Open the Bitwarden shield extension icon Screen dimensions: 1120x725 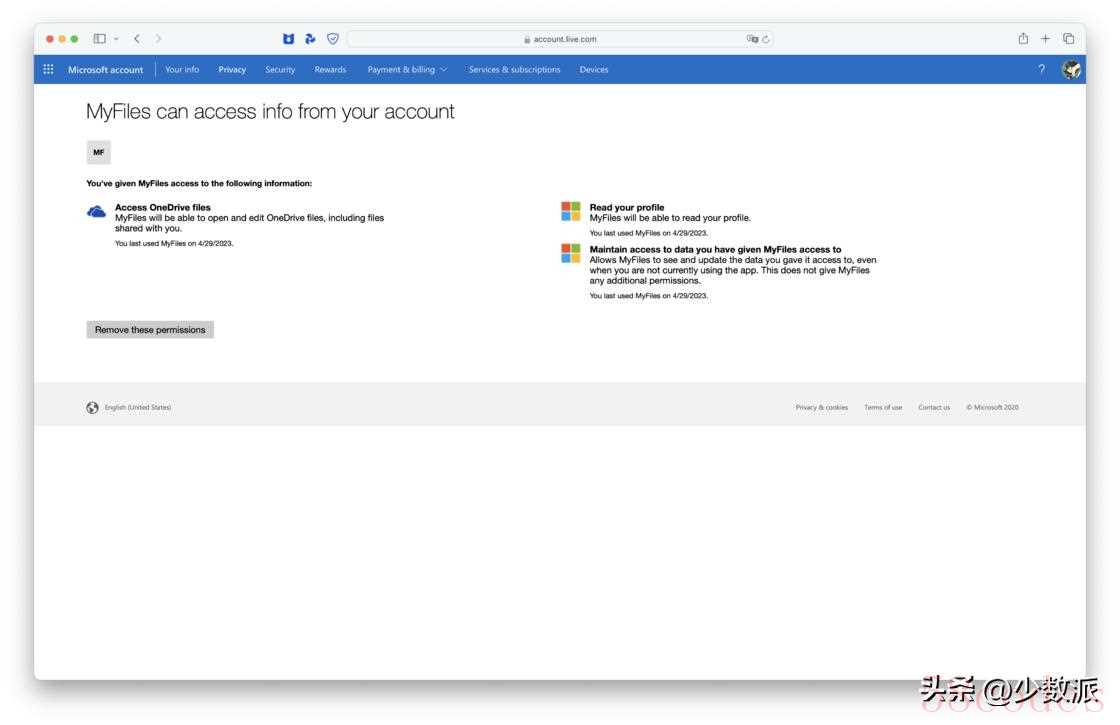coord(289,39)
